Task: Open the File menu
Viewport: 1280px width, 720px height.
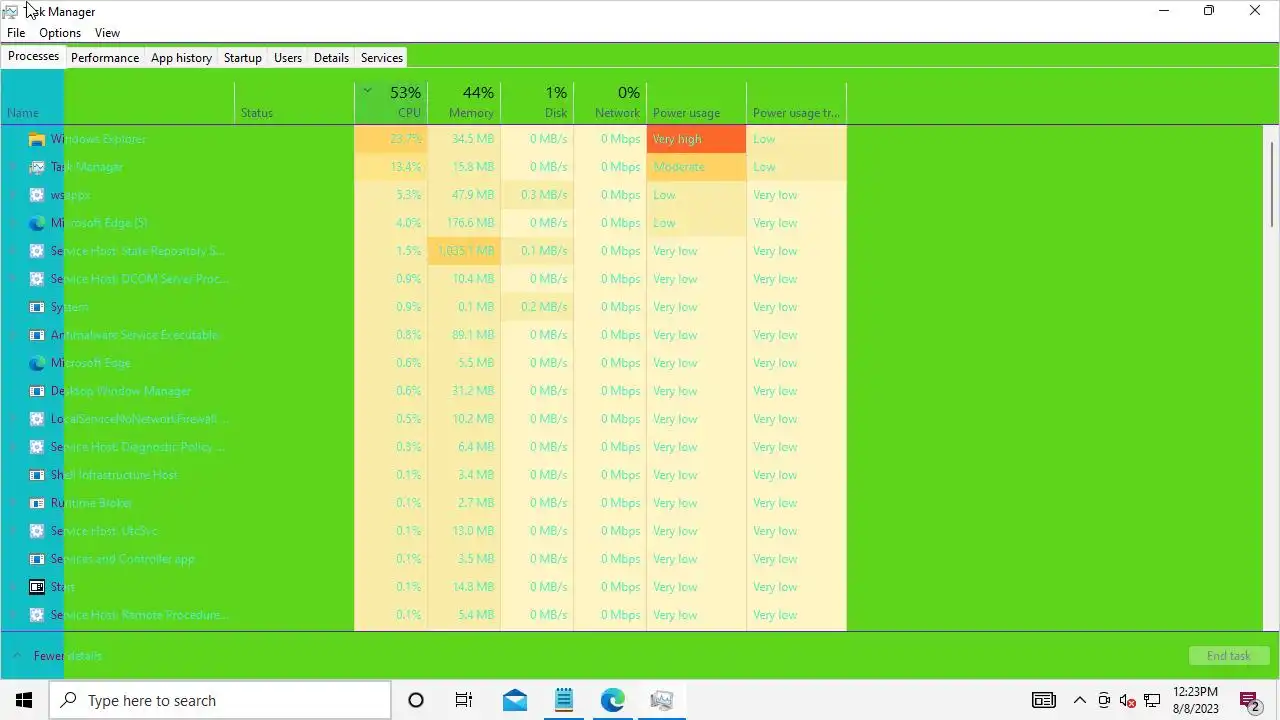Action: click(16, 33)
